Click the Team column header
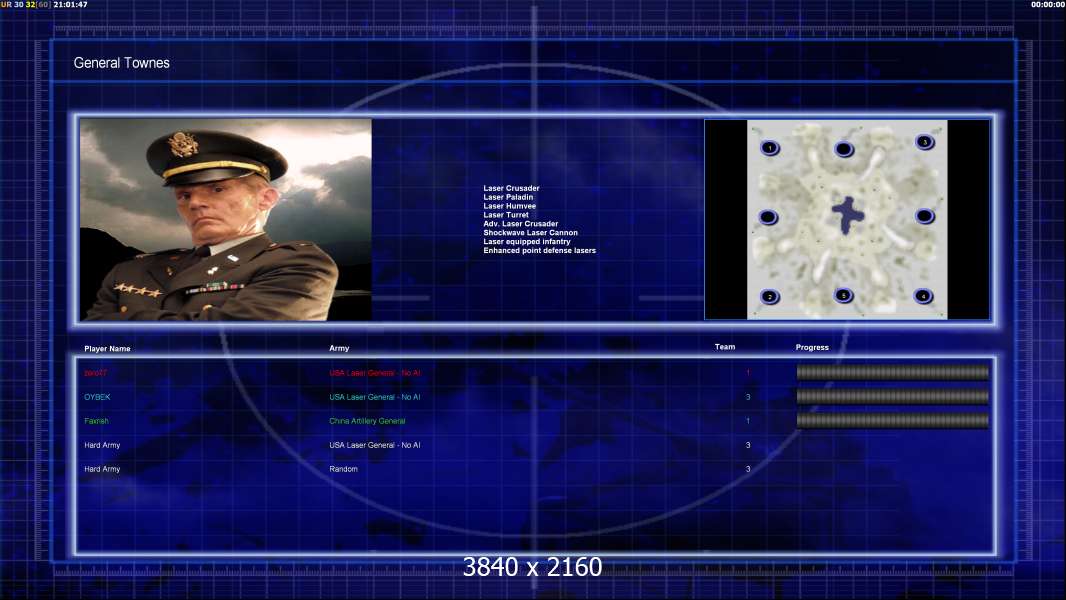 (x=725, y=347)
